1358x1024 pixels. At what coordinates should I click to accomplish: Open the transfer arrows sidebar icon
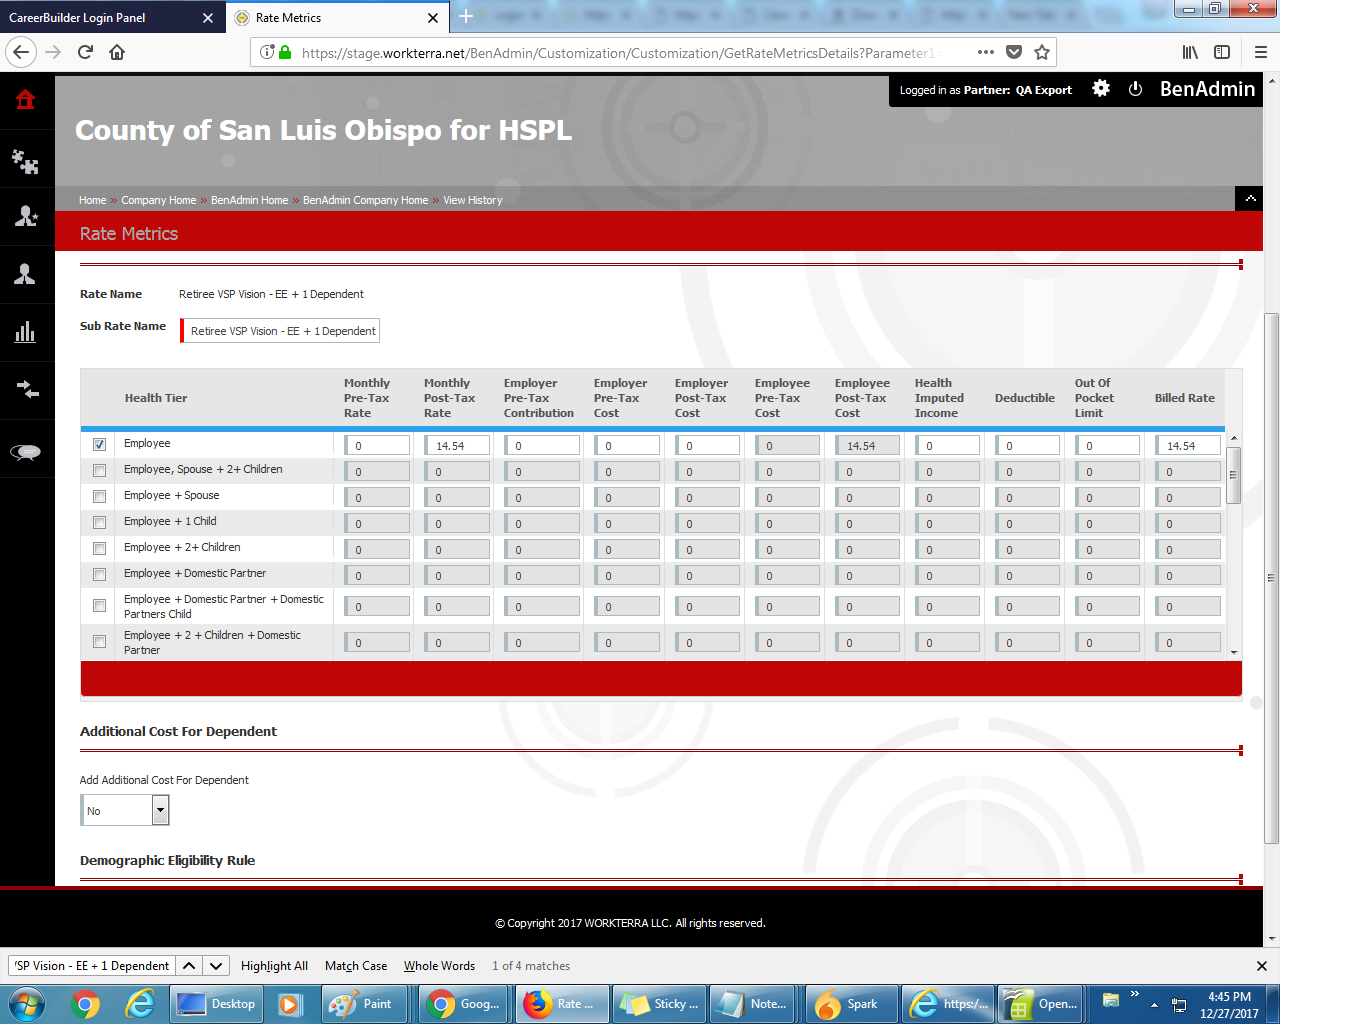tap(26, 389)
